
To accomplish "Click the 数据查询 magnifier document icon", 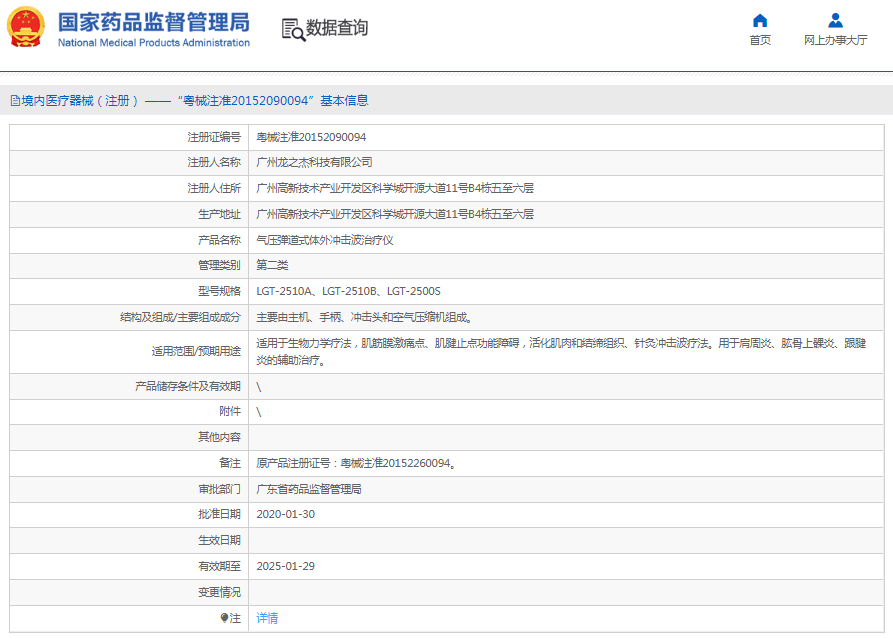I will [293, 29].
